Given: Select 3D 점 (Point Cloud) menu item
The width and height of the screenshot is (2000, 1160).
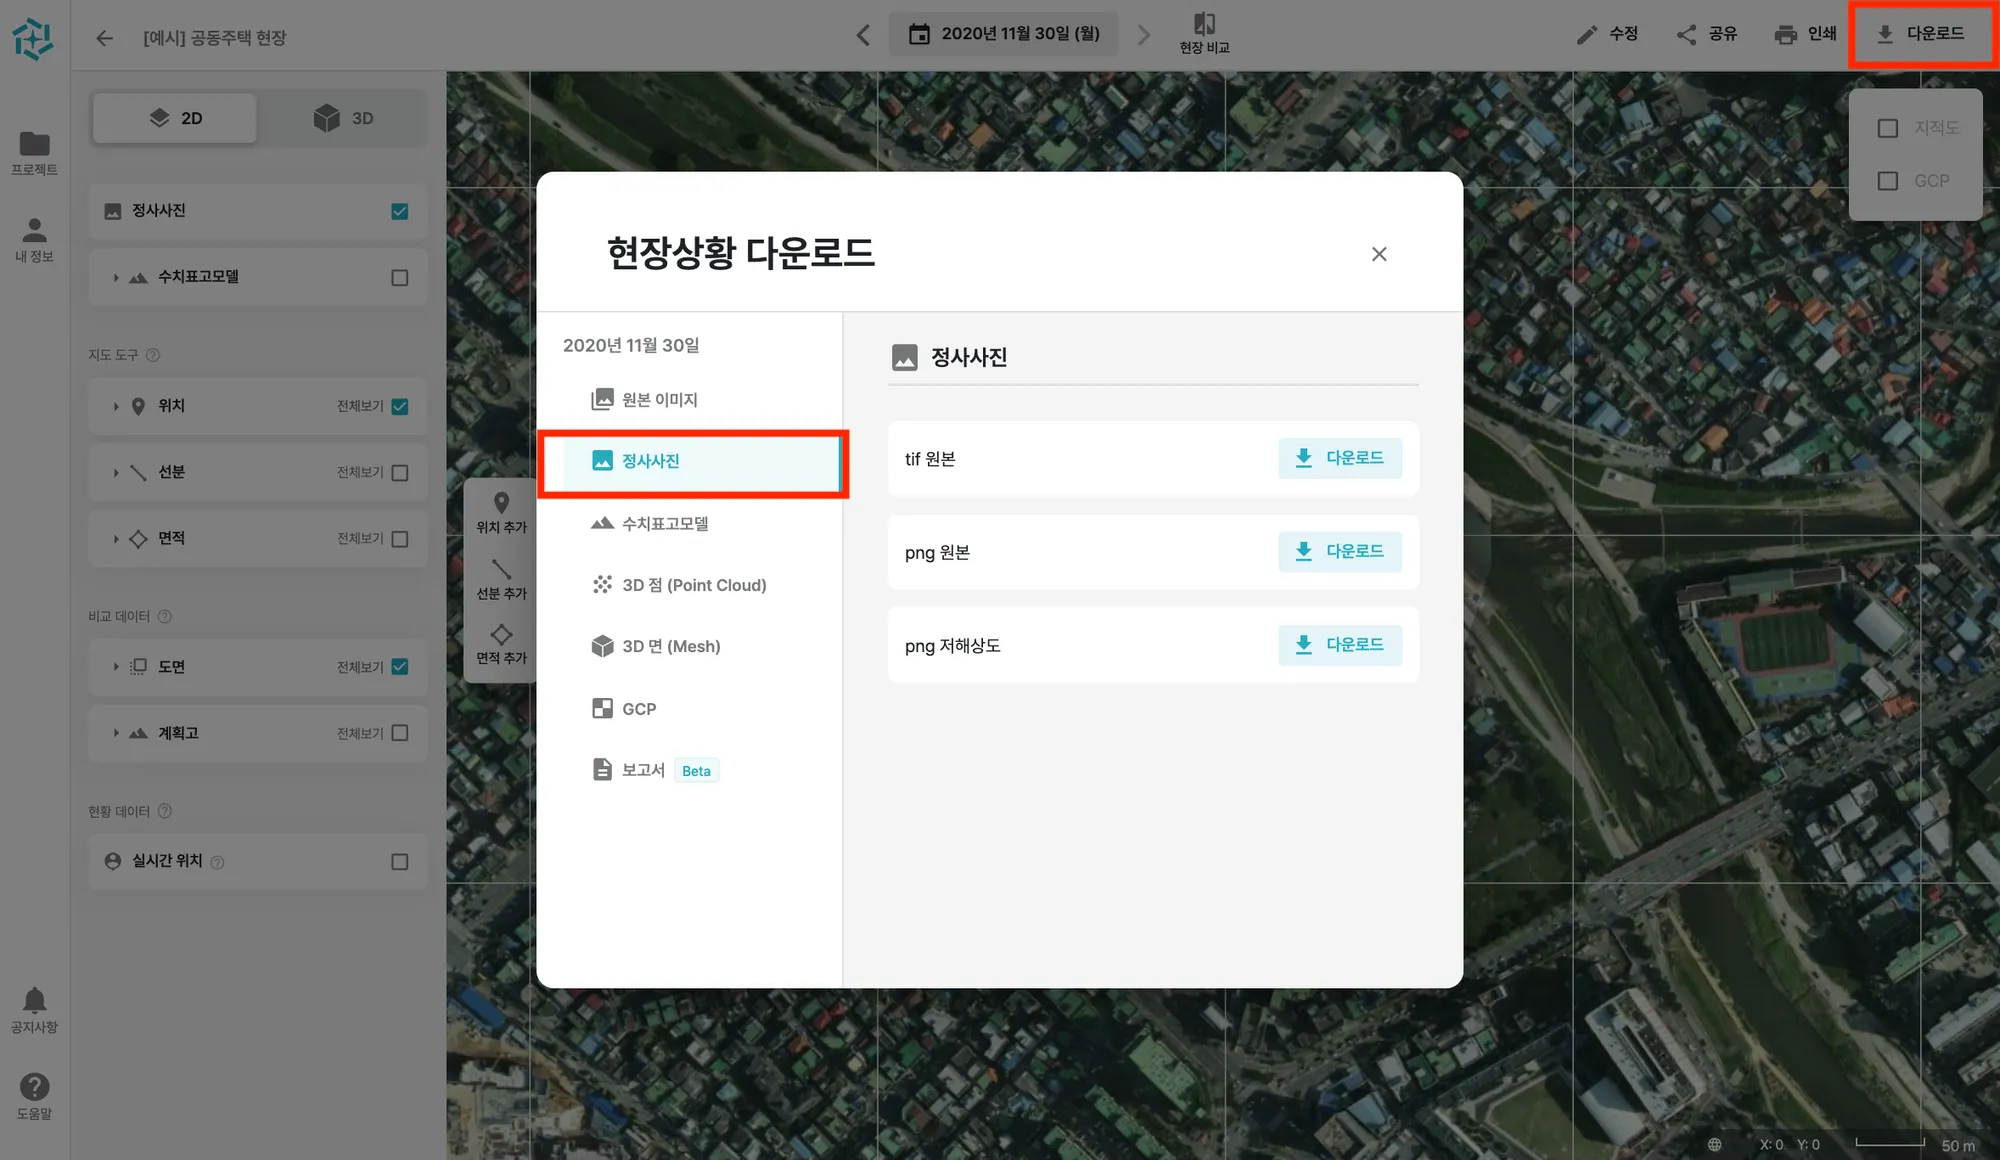Looking at the screenshot, I should (693, 585).
